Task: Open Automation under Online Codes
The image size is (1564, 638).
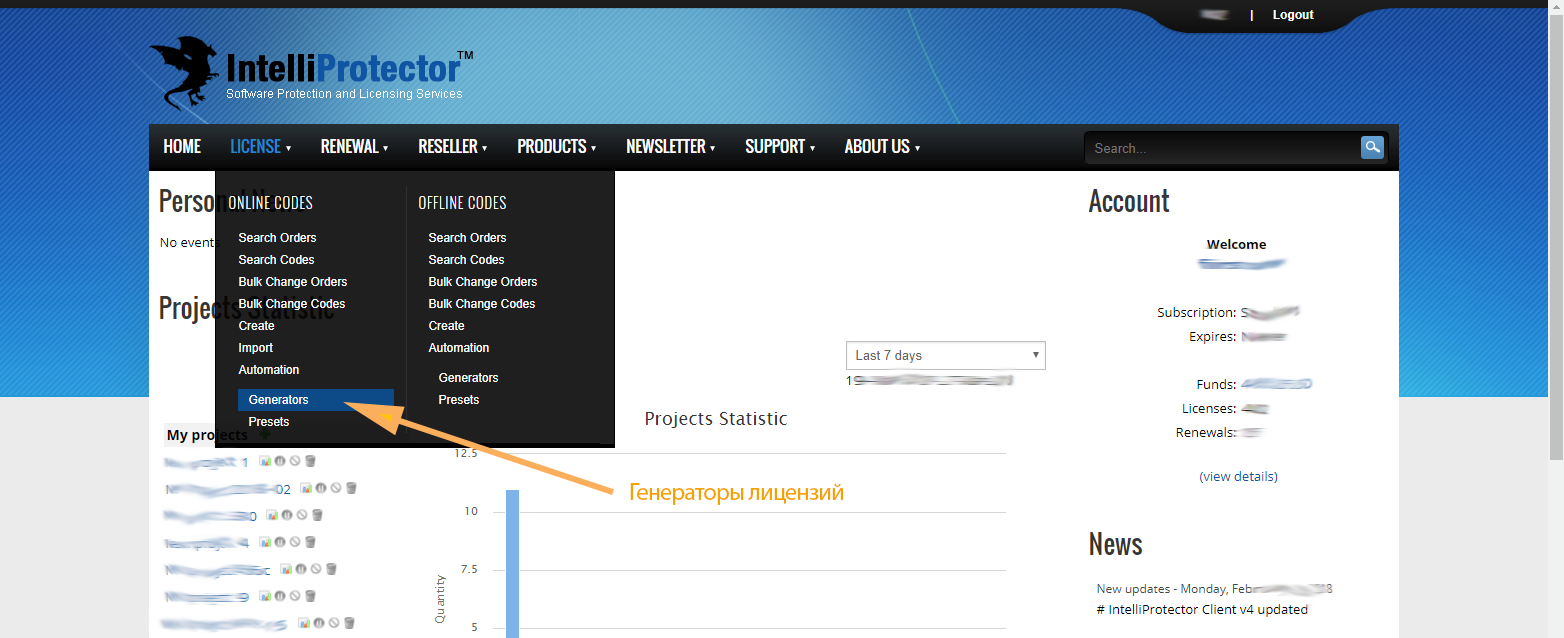Action: point(269,370)
